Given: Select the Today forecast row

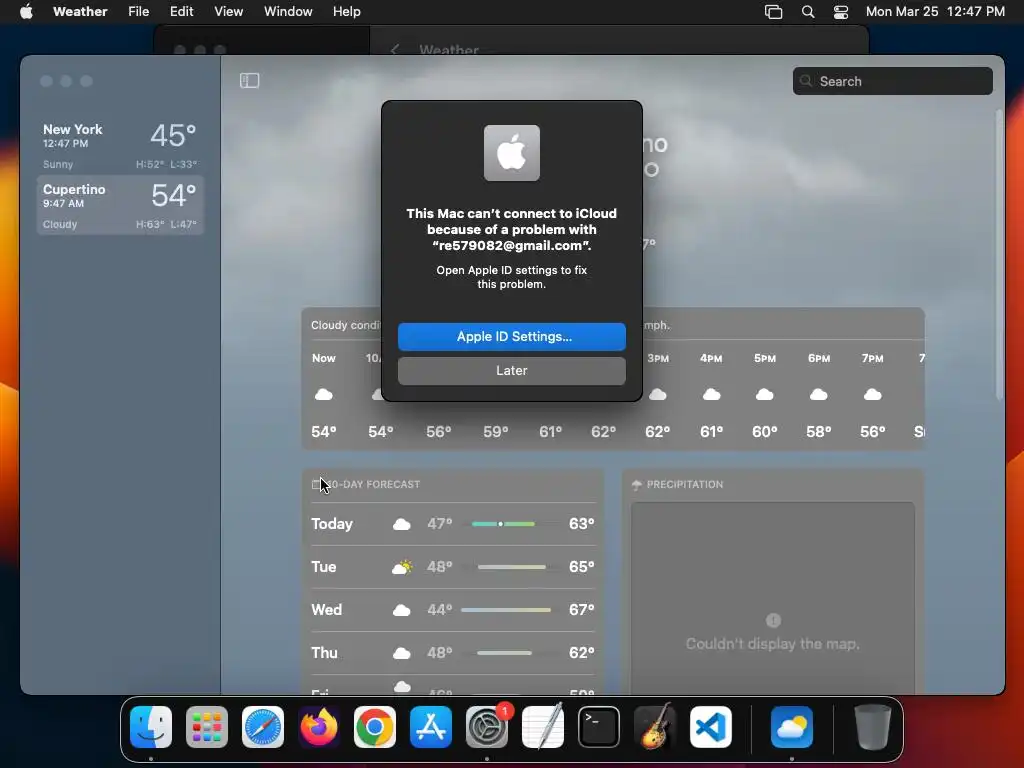Looking at the screenshot, I should click(x=453, y=524).
